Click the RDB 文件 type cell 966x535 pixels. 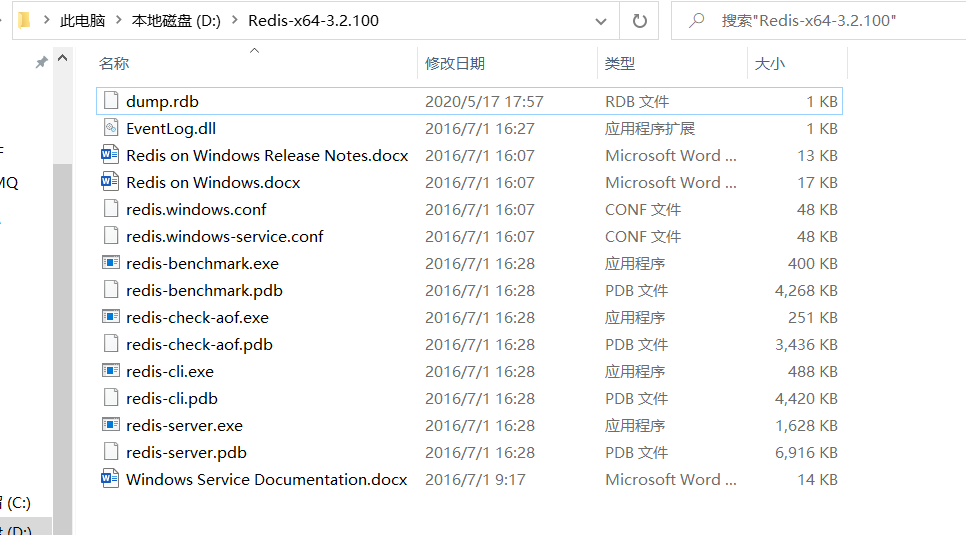[x=637, y=102]
